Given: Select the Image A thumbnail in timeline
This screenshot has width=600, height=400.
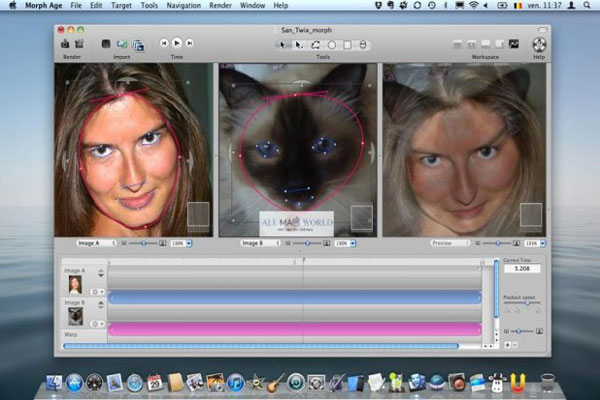Looking at the screenshot, I should (75, 283).
